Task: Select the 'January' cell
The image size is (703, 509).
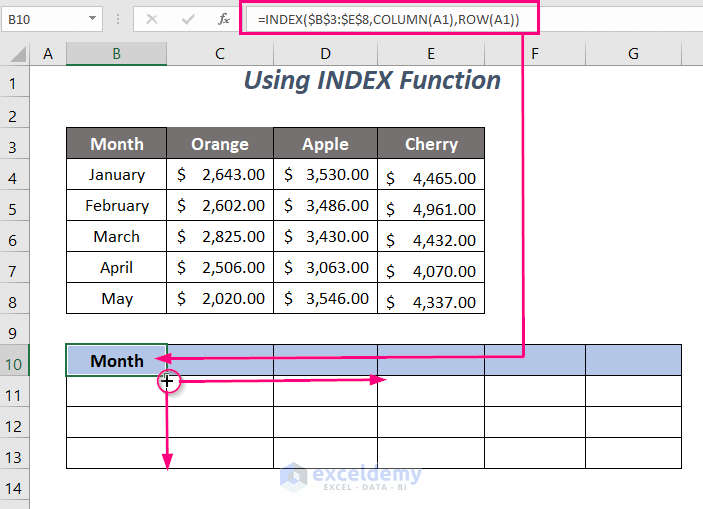Action: 117,174
